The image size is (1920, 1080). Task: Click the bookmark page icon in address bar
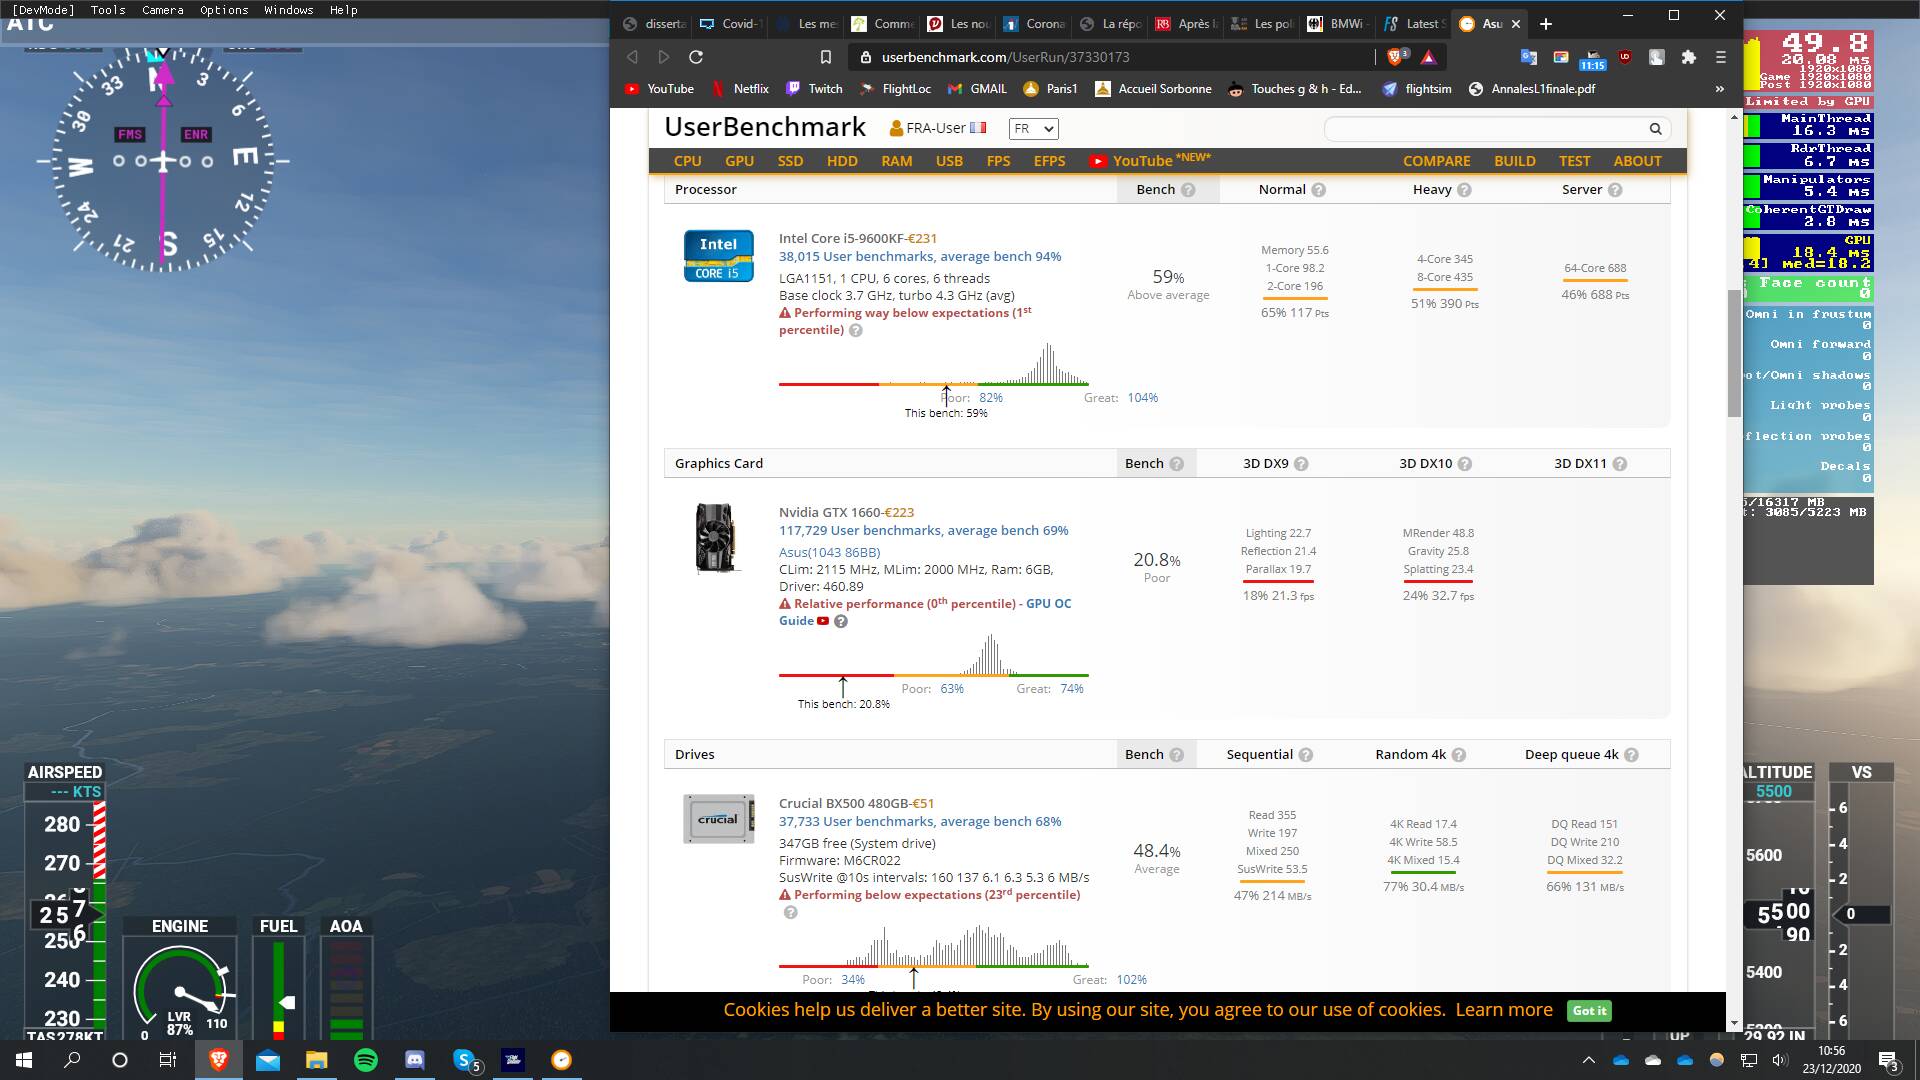coord(825,57)
